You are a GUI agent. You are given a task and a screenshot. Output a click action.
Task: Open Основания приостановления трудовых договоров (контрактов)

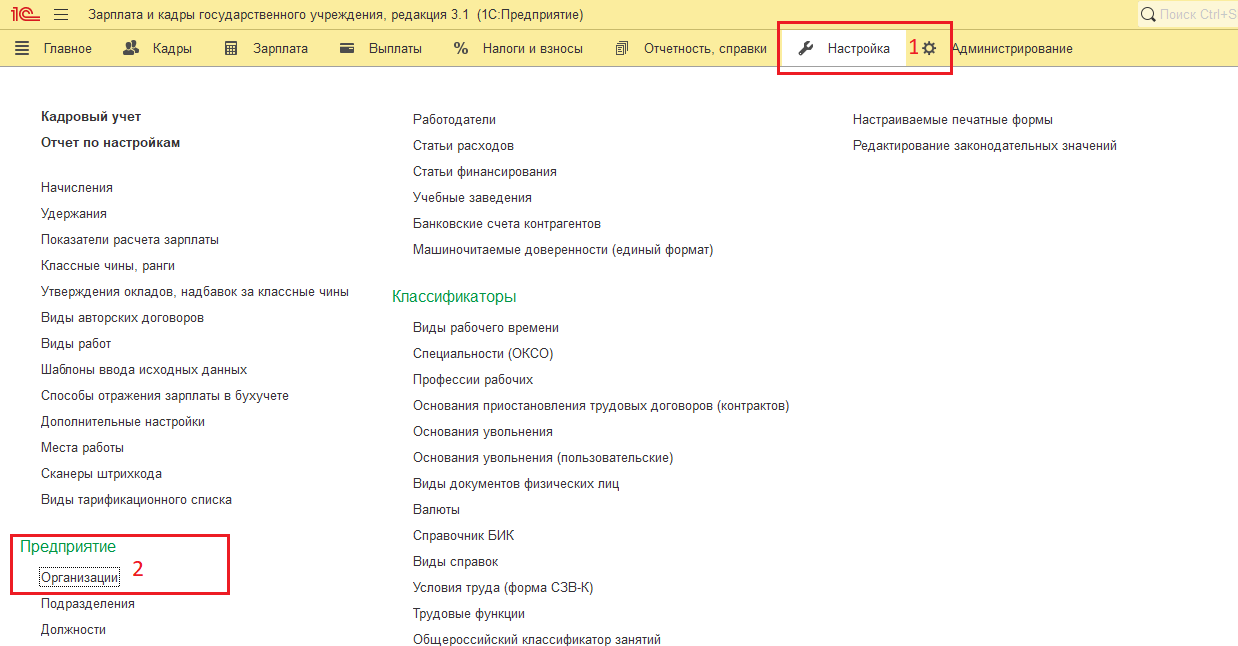coord(601,406)
